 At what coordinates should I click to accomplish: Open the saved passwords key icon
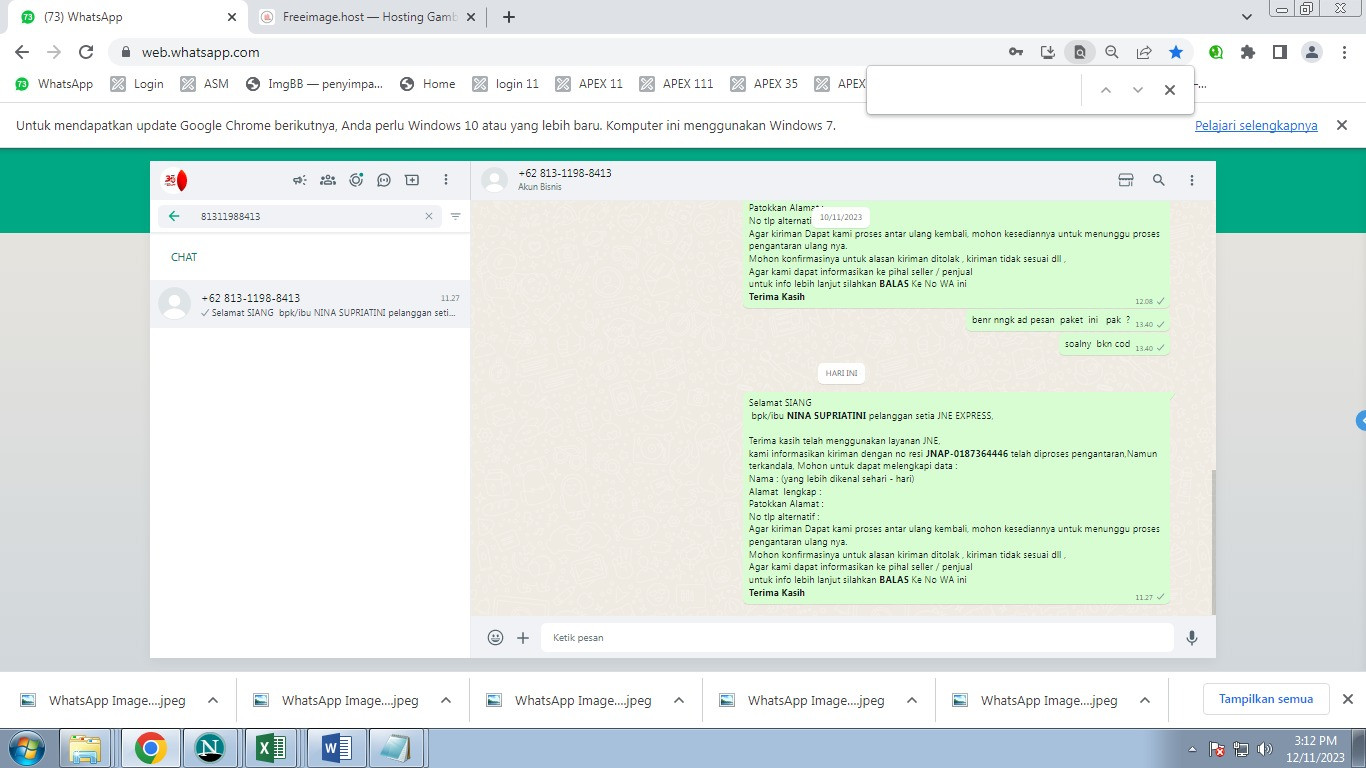[1016, 52]
